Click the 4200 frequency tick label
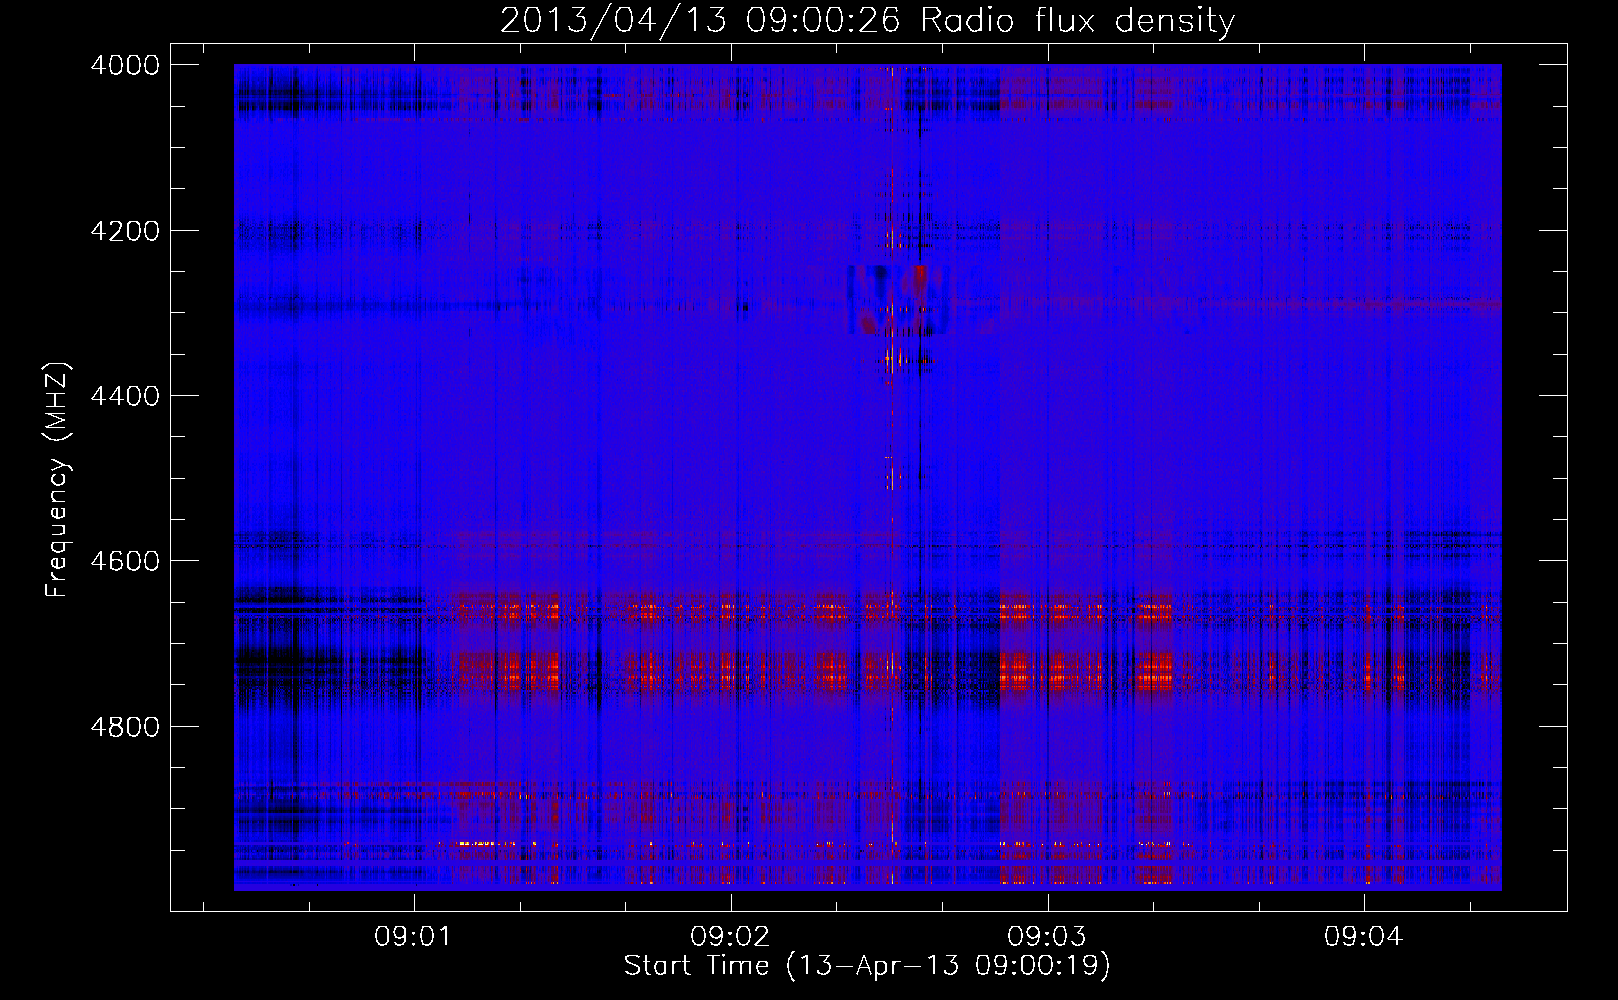This screenshot has height=1000, width=1618. (125, 231)
